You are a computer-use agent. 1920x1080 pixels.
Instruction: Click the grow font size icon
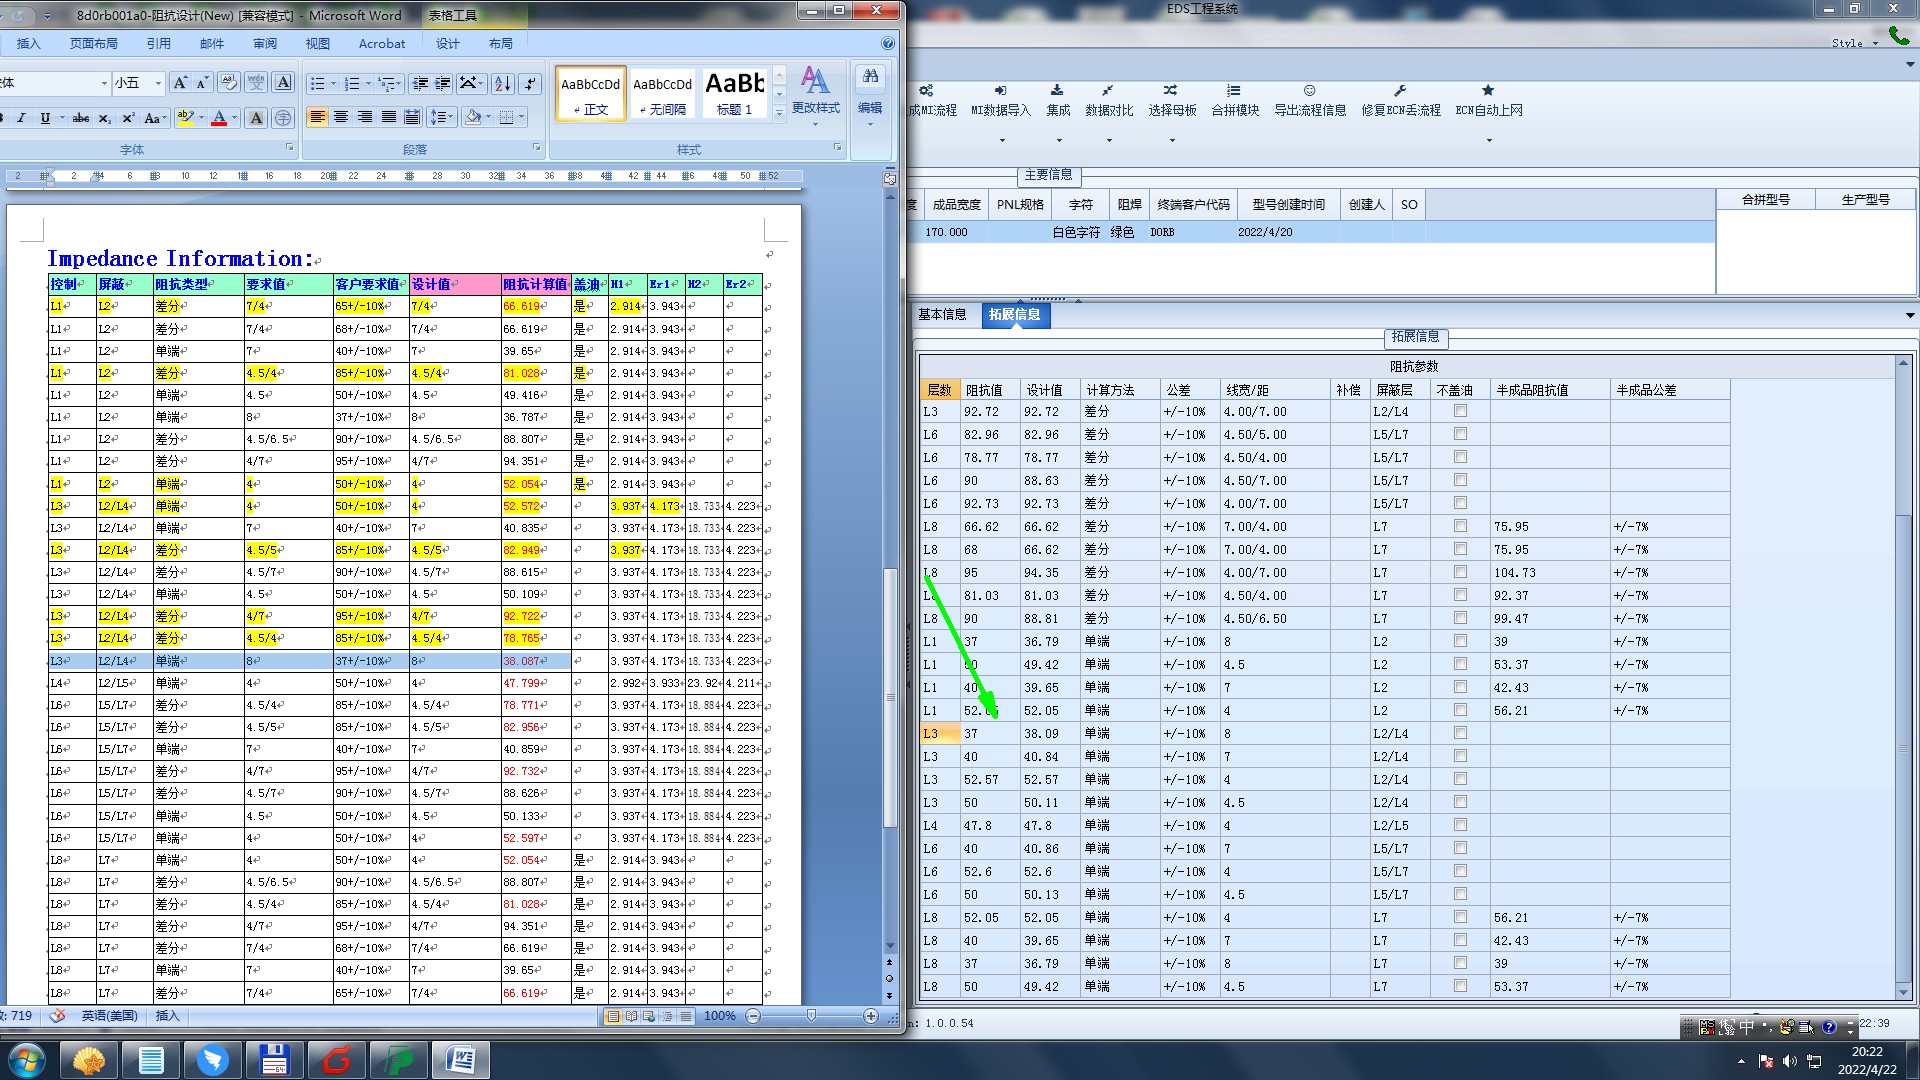pyautogui.click(x=180, y=83)
